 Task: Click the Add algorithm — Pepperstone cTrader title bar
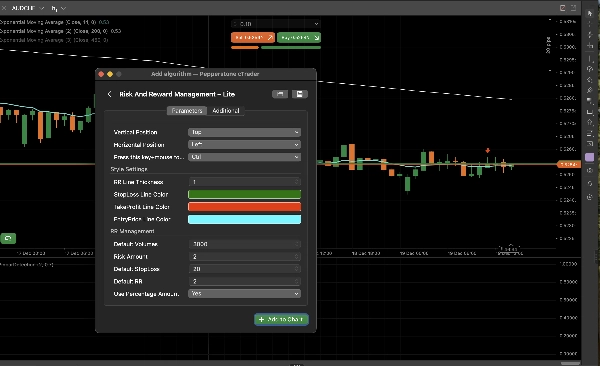click(x=205, y=74)
